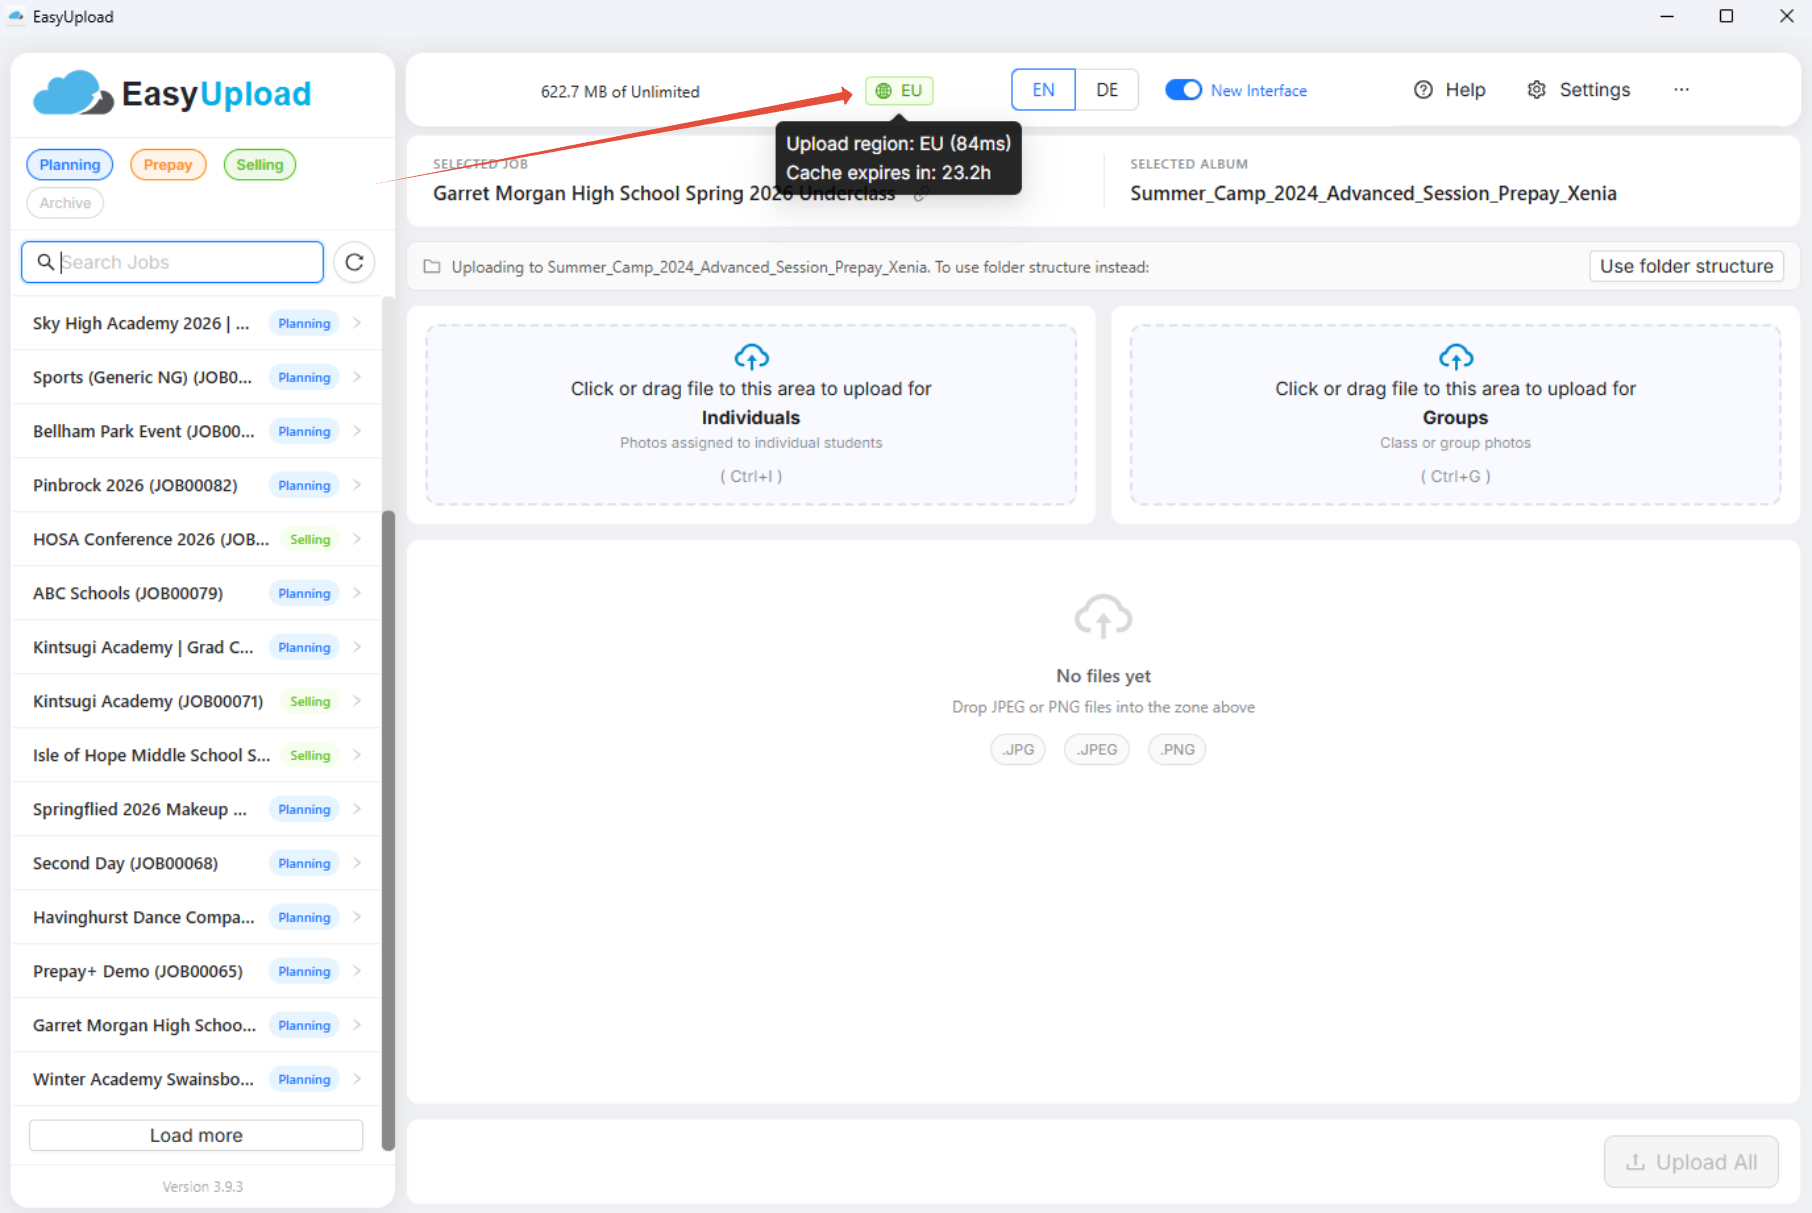
Task: Click the No files yet message
Action: [1103, 676]
